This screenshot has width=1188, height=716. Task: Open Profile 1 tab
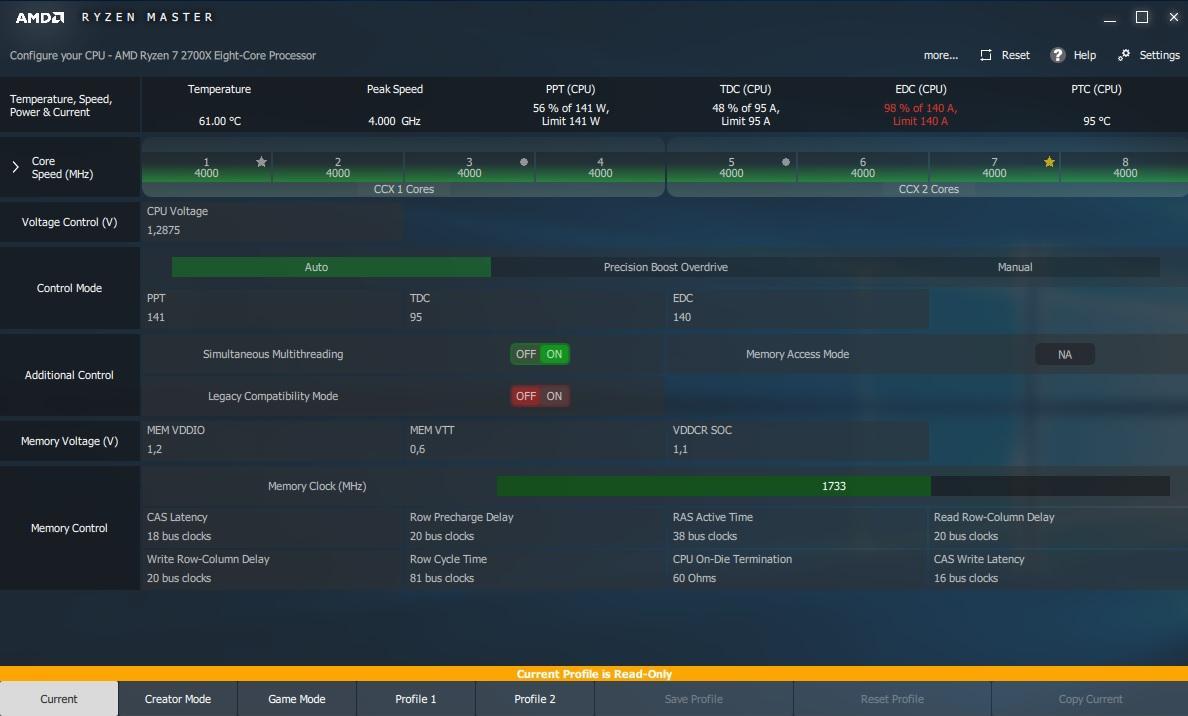416,699
